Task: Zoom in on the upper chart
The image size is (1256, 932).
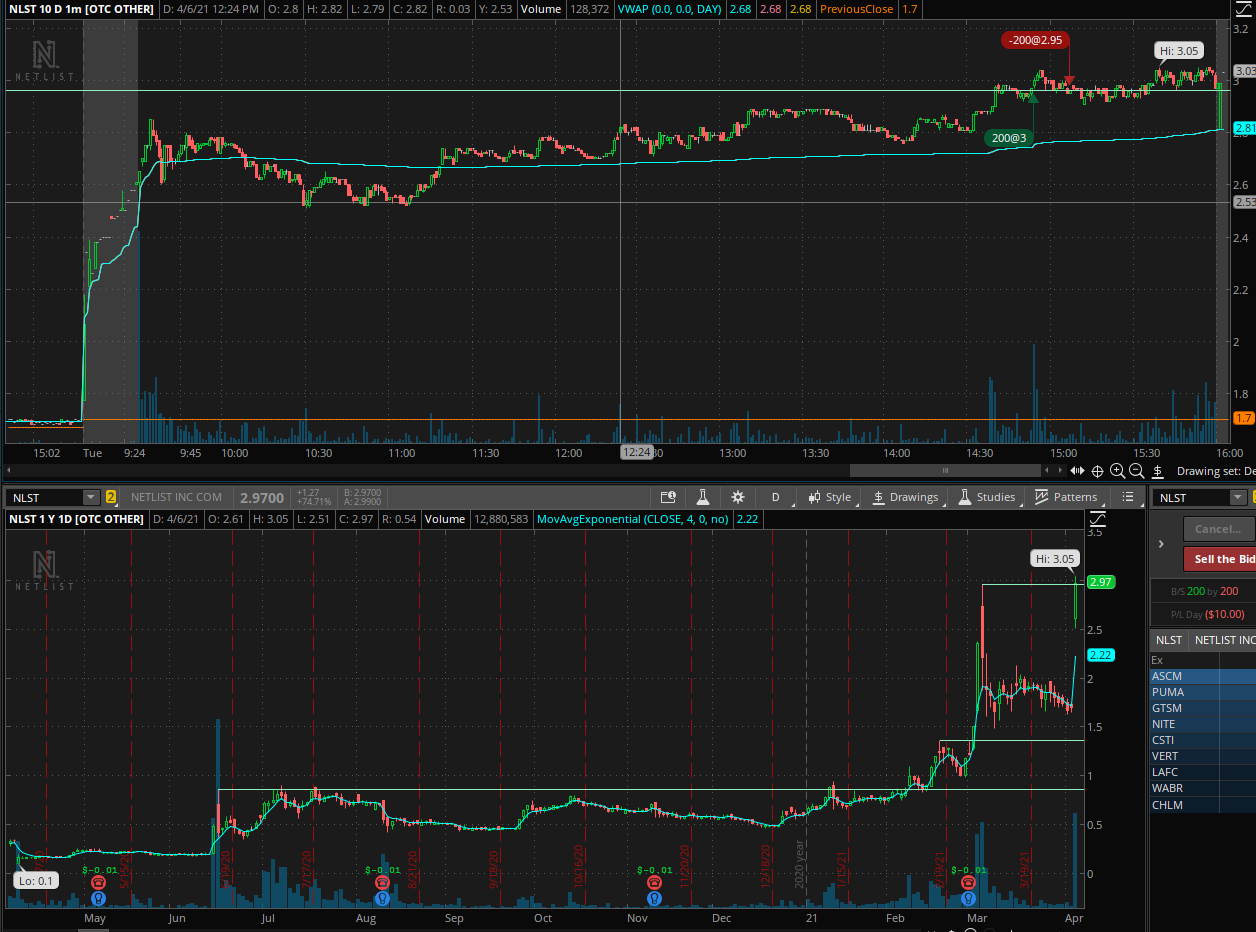Action: (1117, 471)
